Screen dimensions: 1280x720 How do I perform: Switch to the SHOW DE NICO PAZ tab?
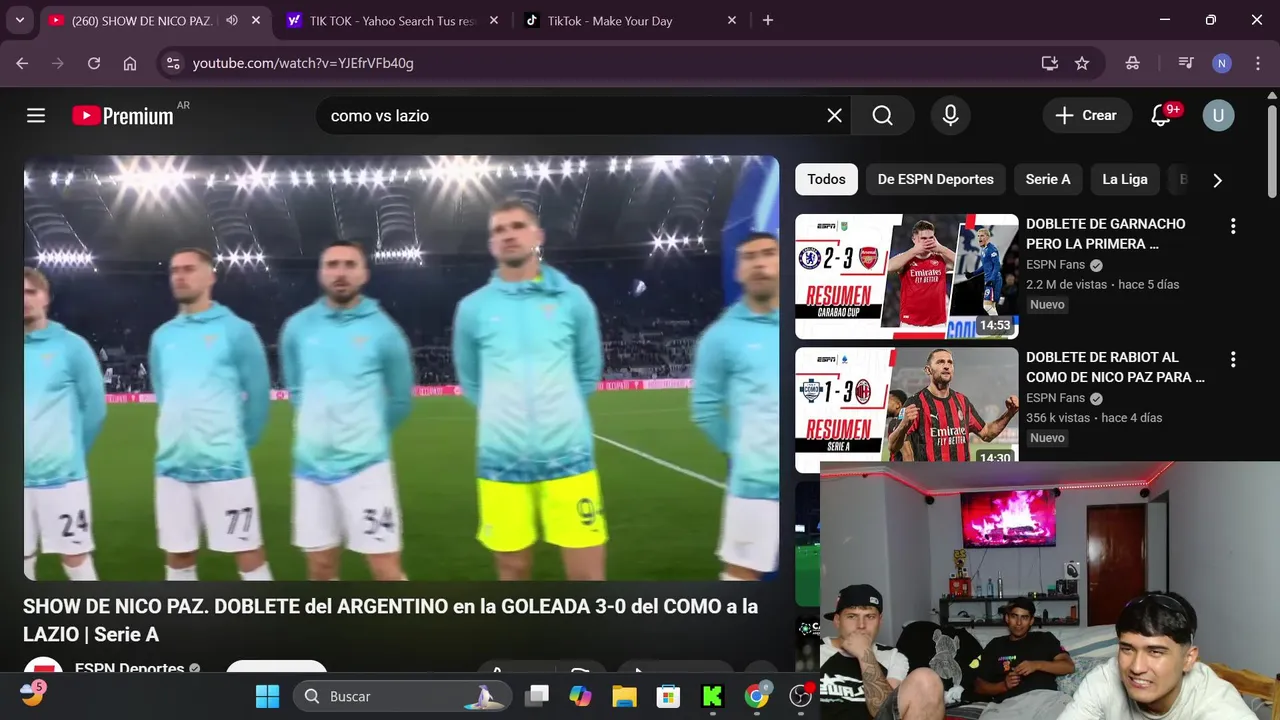(x=140, y=20)
